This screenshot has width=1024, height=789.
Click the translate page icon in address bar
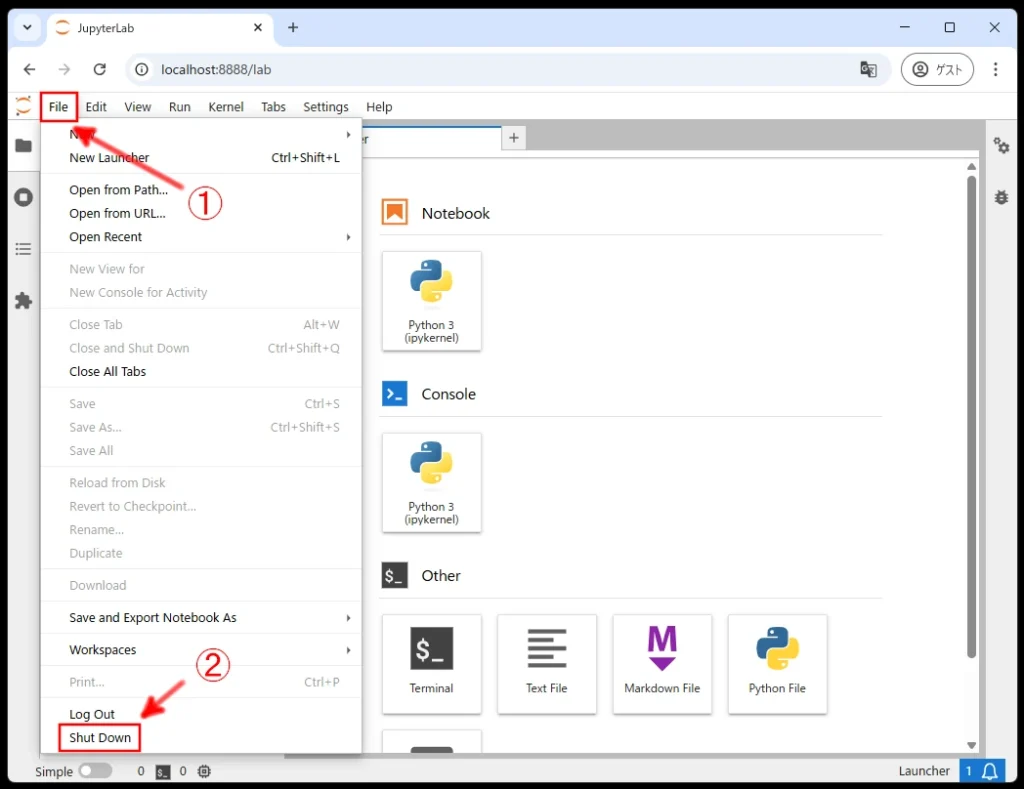[x=868, y=69]
